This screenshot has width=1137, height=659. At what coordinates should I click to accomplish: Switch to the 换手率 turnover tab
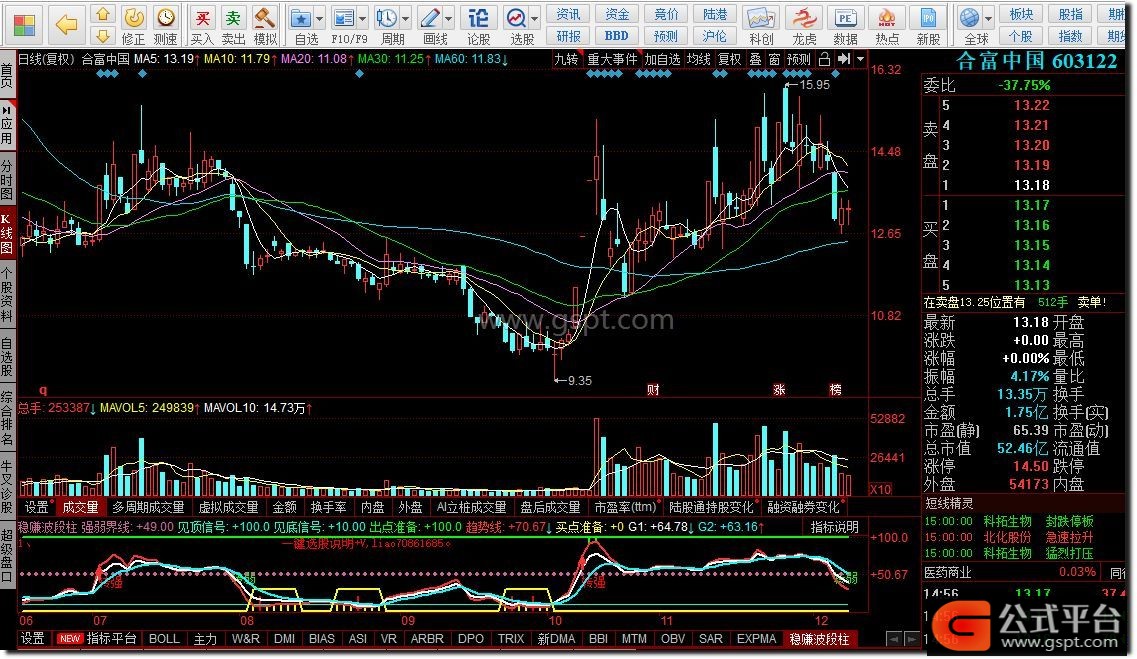[x=328, y=507]
